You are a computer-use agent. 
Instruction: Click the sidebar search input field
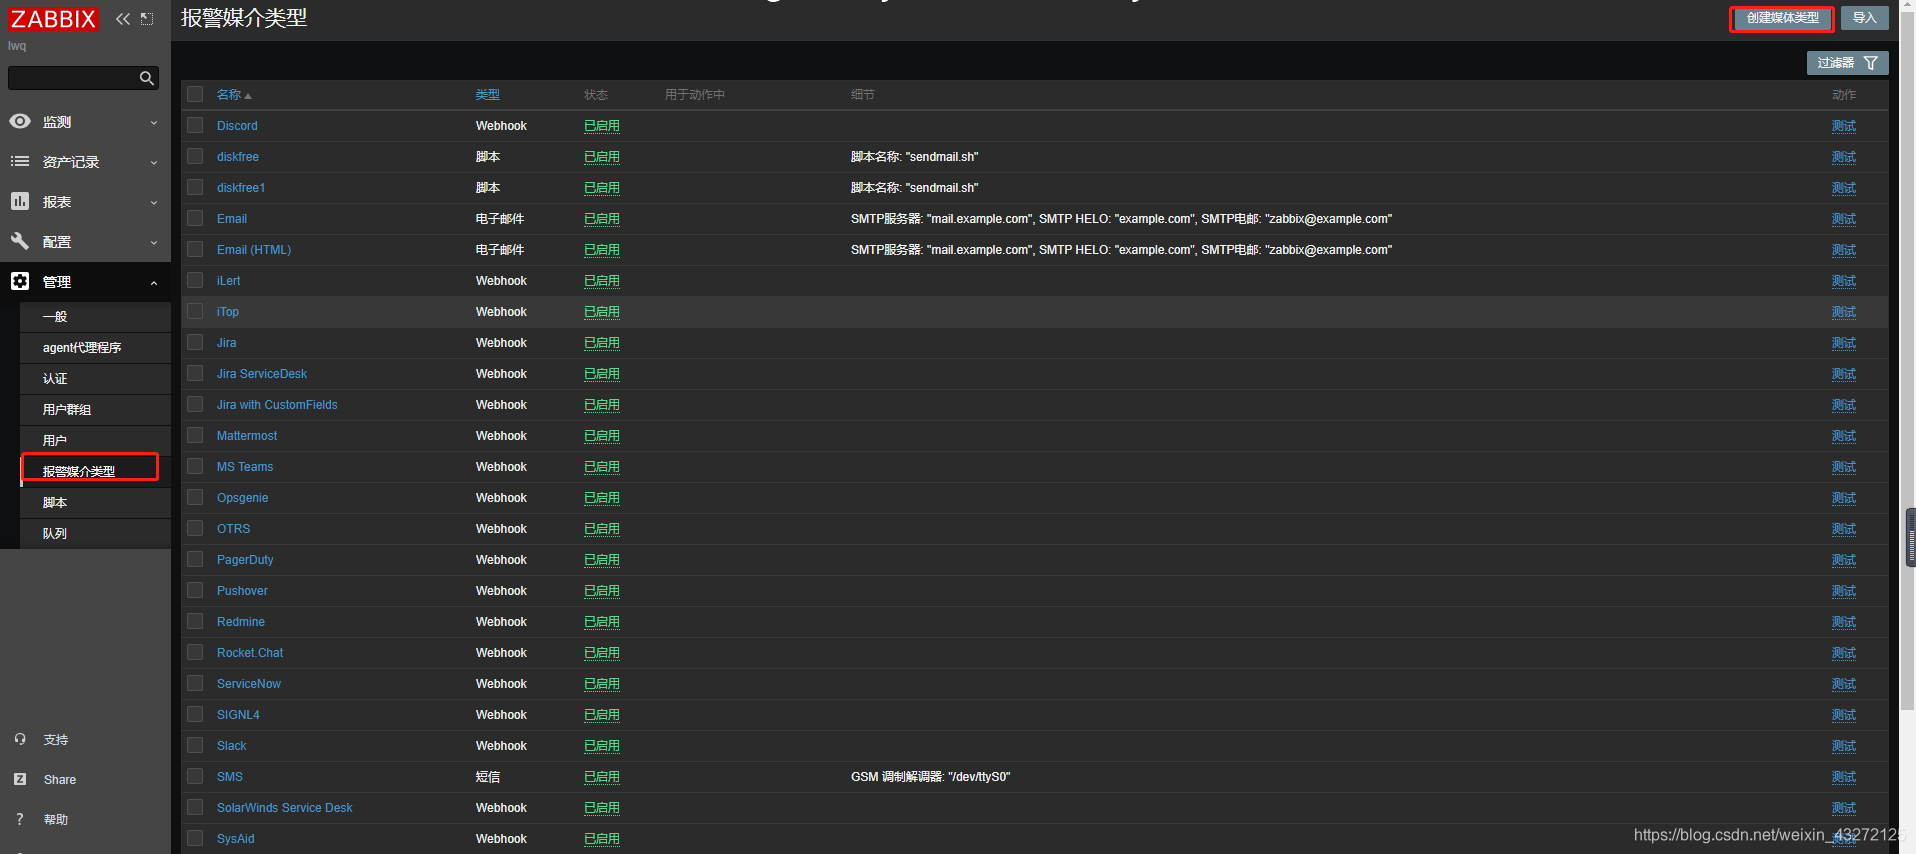click(72, 78)
